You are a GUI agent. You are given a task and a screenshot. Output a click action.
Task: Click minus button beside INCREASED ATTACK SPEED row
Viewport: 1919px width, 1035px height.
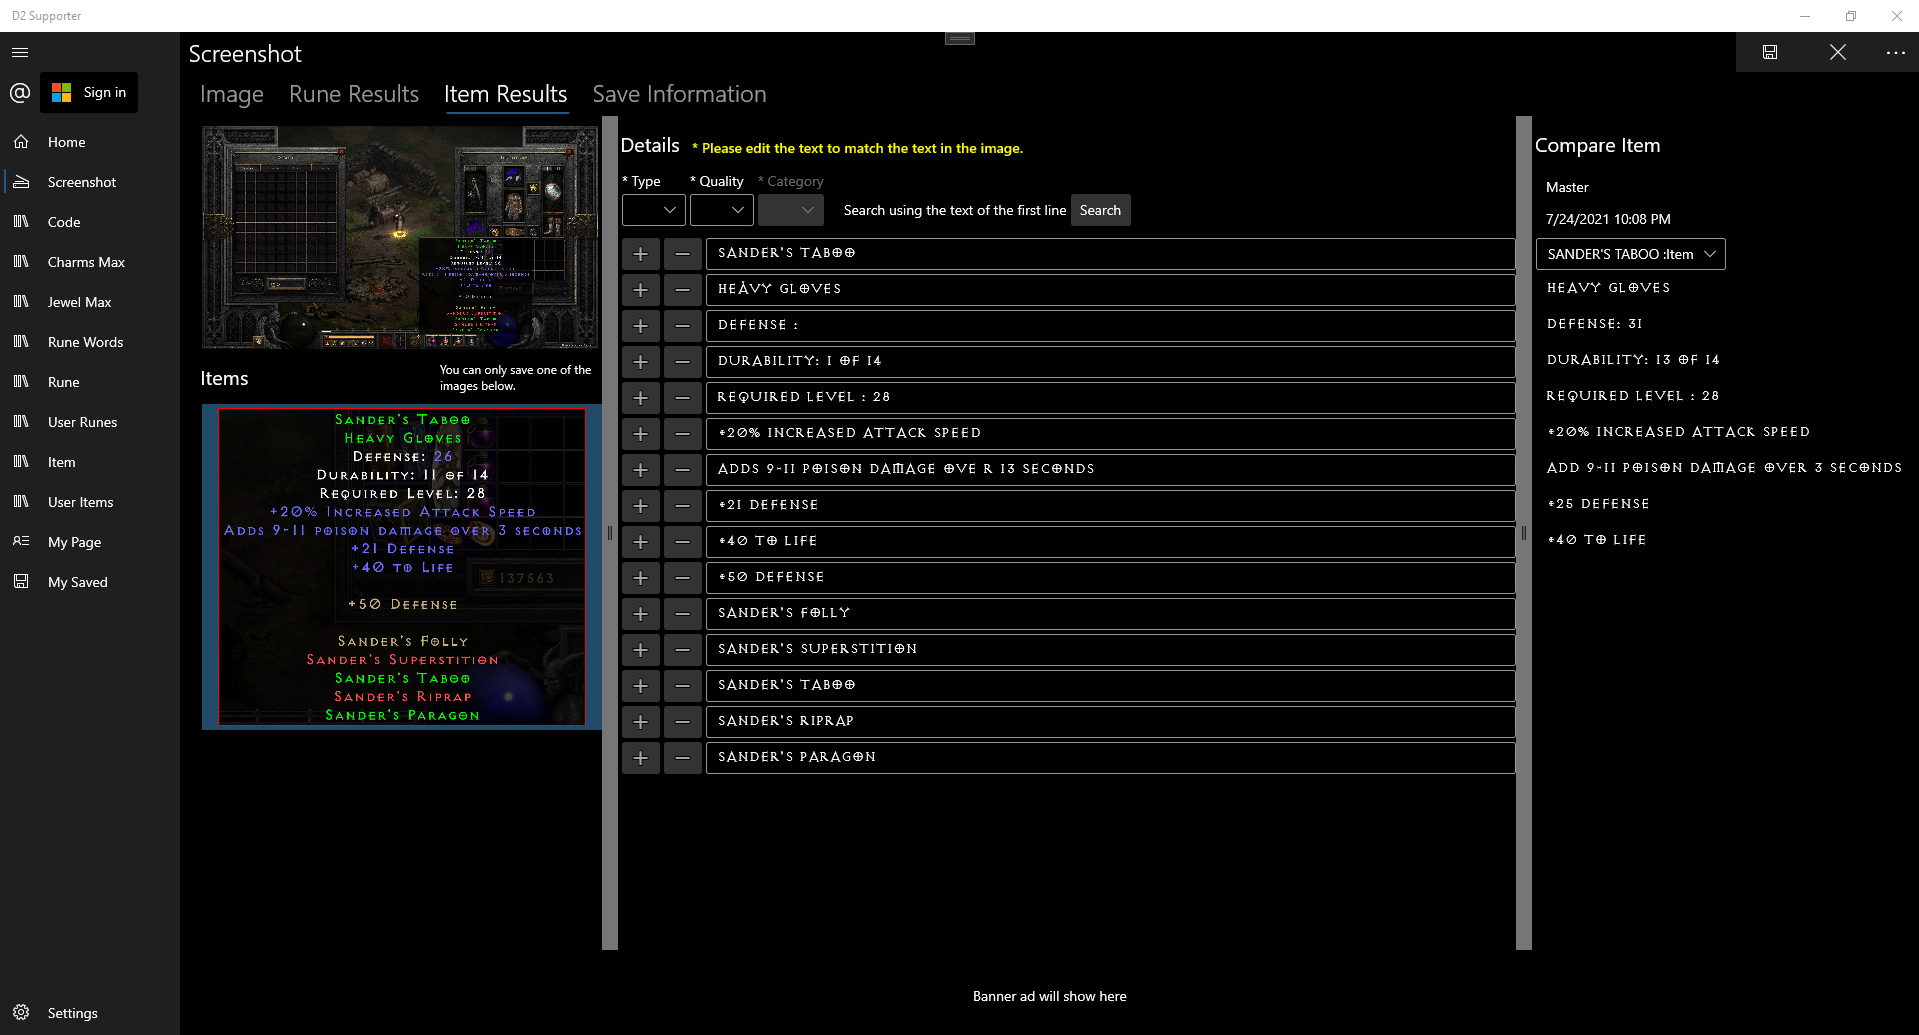(x=682, y=434)
